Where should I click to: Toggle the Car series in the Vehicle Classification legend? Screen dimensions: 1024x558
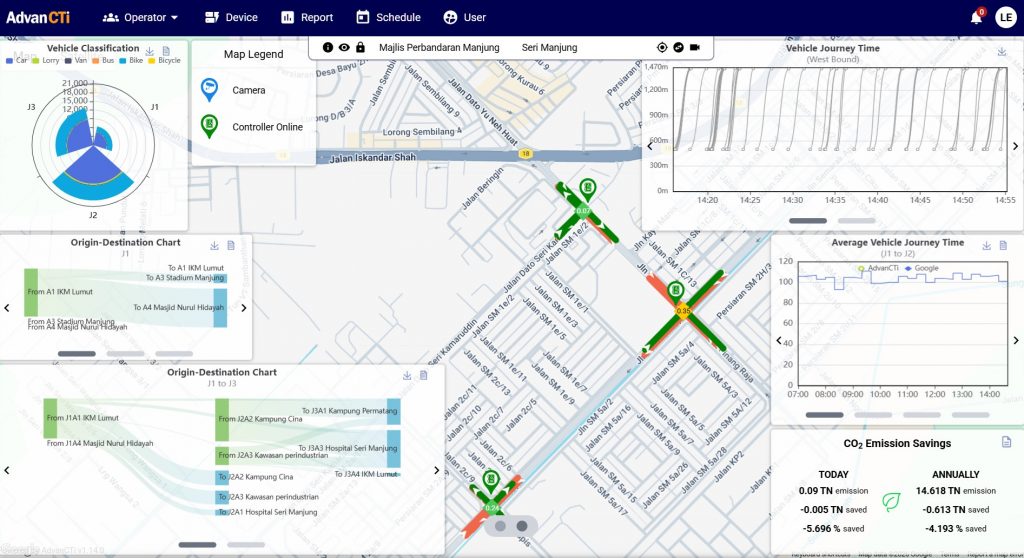[x=16, y=60]
